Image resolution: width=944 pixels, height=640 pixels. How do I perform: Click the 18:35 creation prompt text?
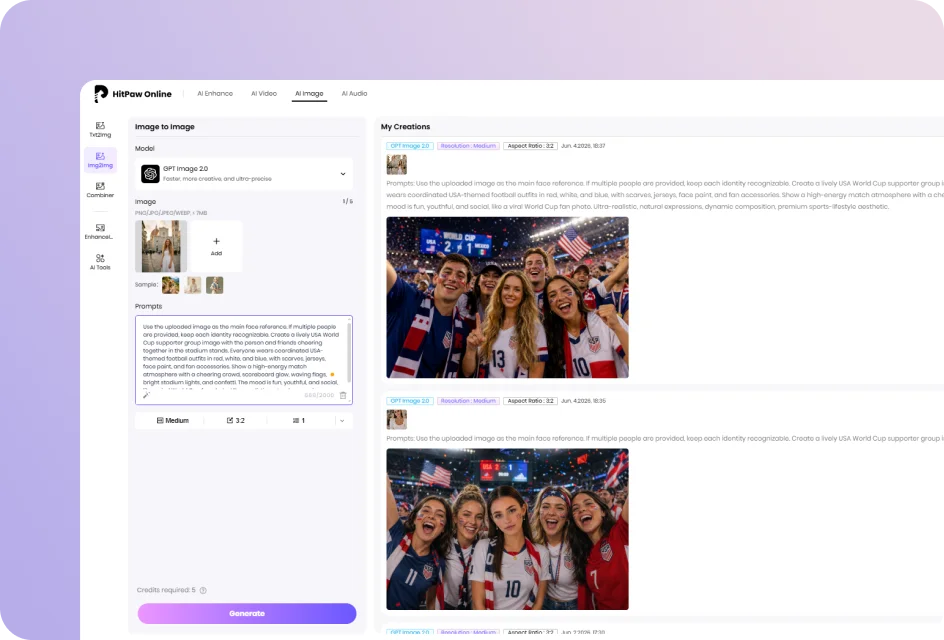[665, 438]
